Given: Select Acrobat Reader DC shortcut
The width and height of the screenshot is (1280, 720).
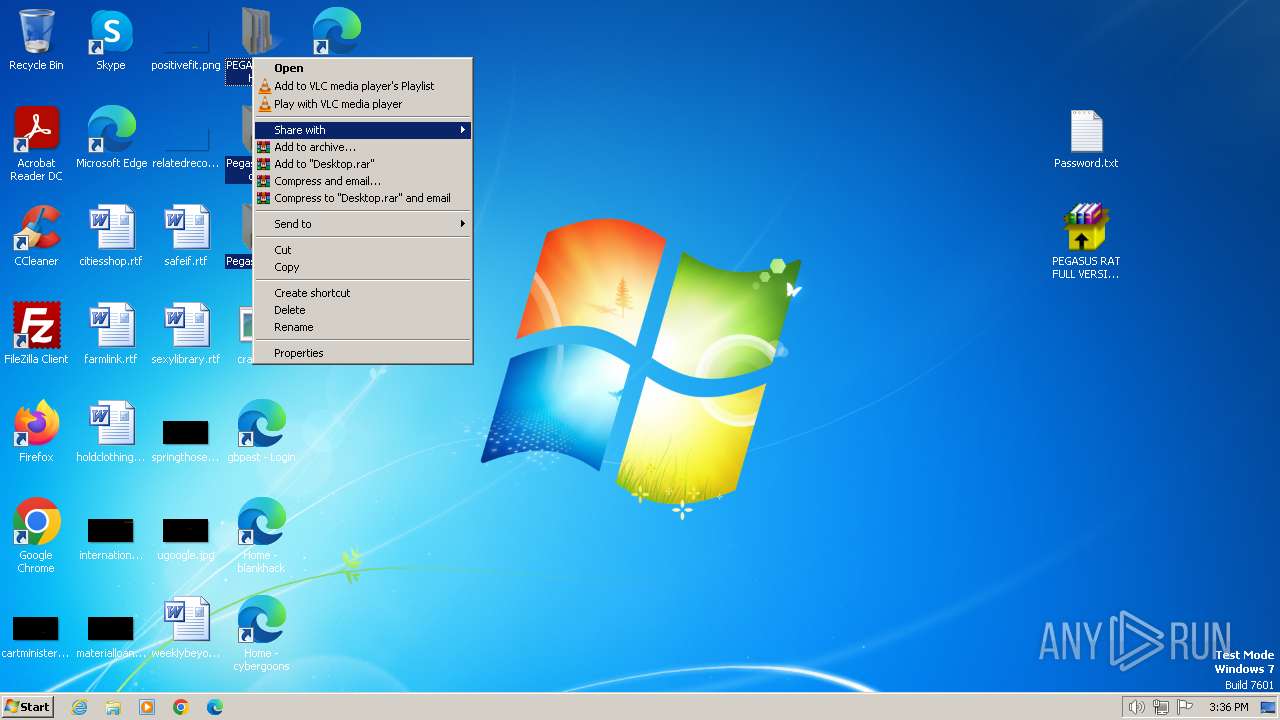Looking at the screenshot, I should pyautogui.click(x=36, y=144).
